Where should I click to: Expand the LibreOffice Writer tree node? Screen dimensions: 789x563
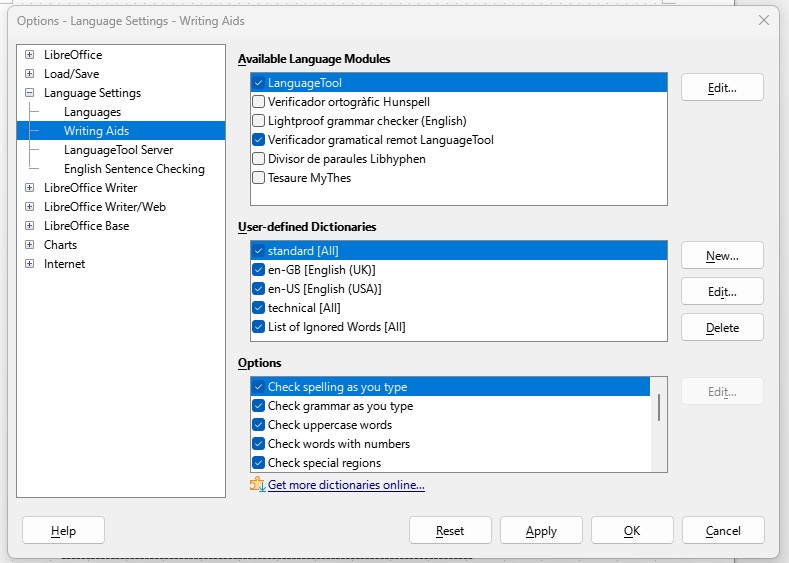click(30, 188)
